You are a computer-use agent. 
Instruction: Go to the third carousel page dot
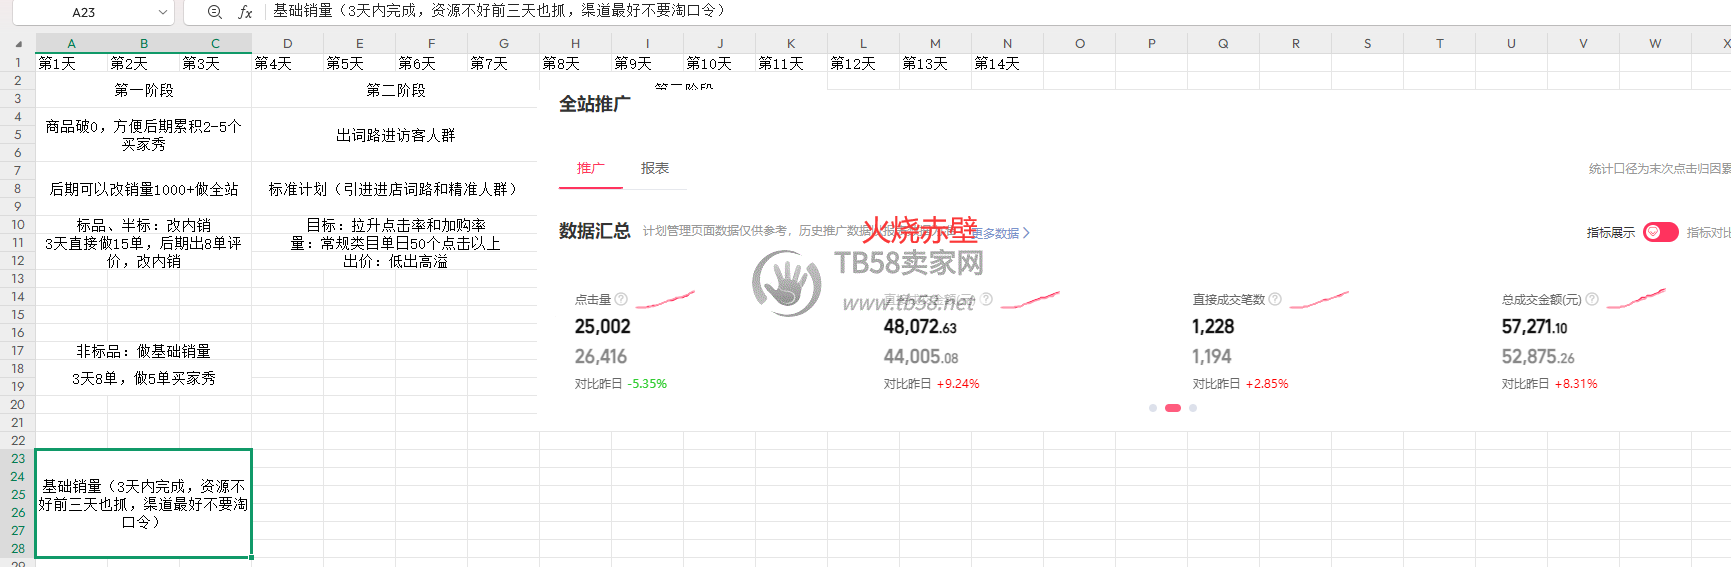point(1193,408)
